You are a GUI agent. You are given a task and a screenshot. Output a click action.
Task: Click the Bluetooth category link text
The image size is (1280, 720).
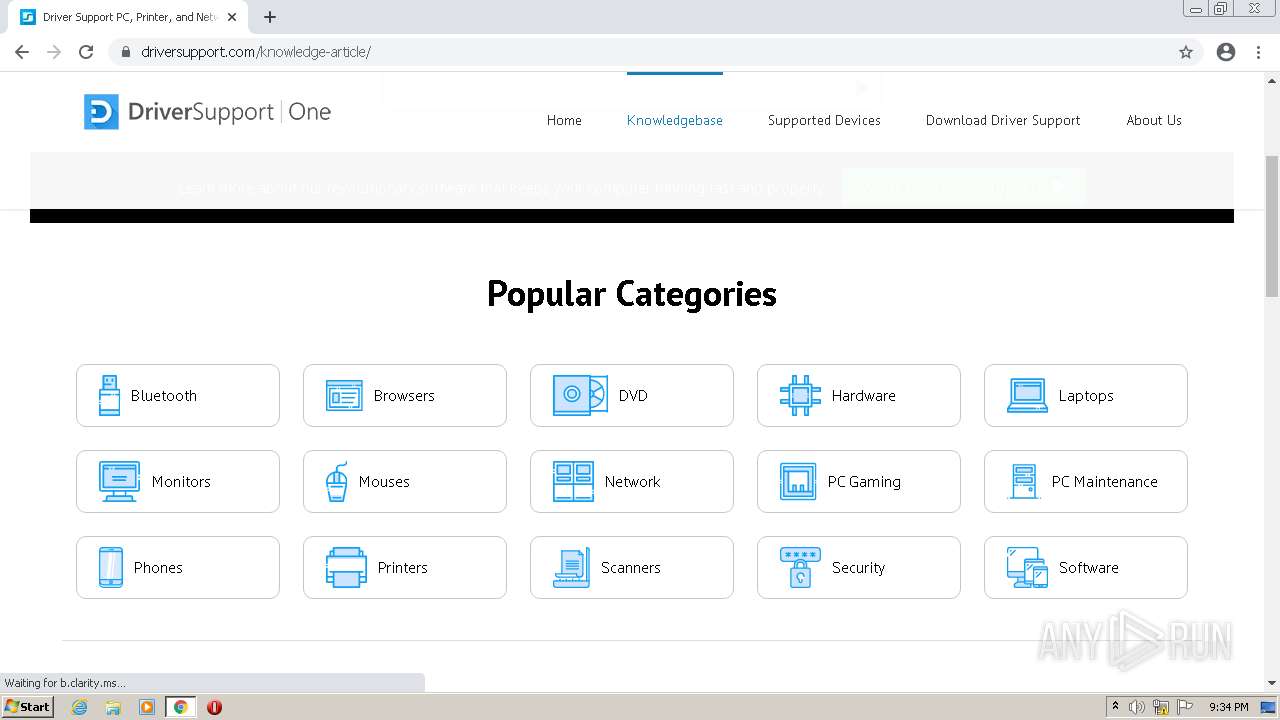(164, 396)
